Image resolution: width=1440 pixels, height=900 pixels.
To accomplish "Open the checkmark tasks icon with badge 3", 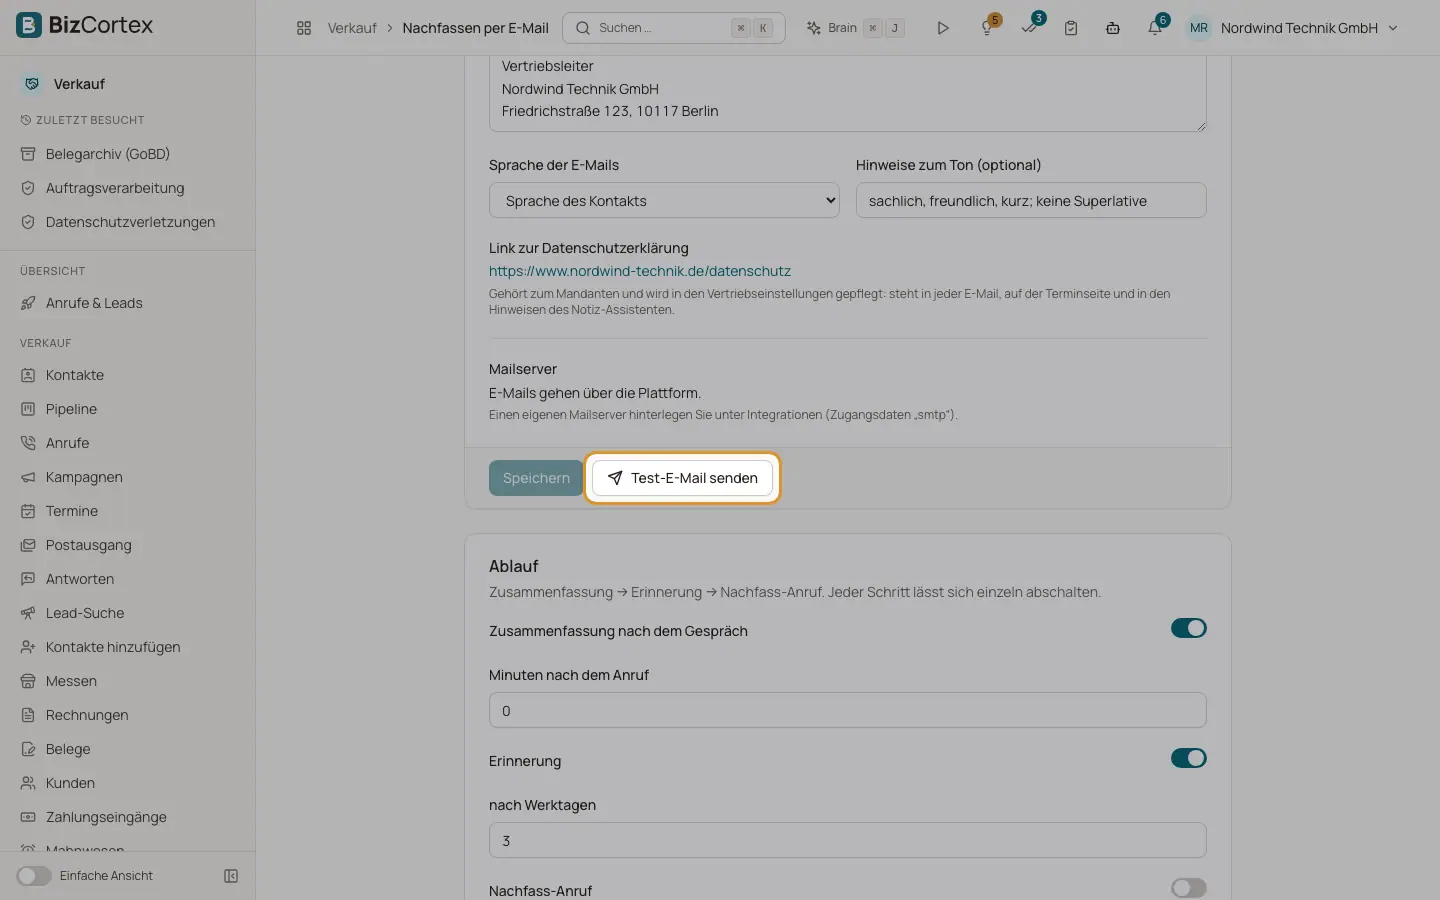I will [1029, 28].
